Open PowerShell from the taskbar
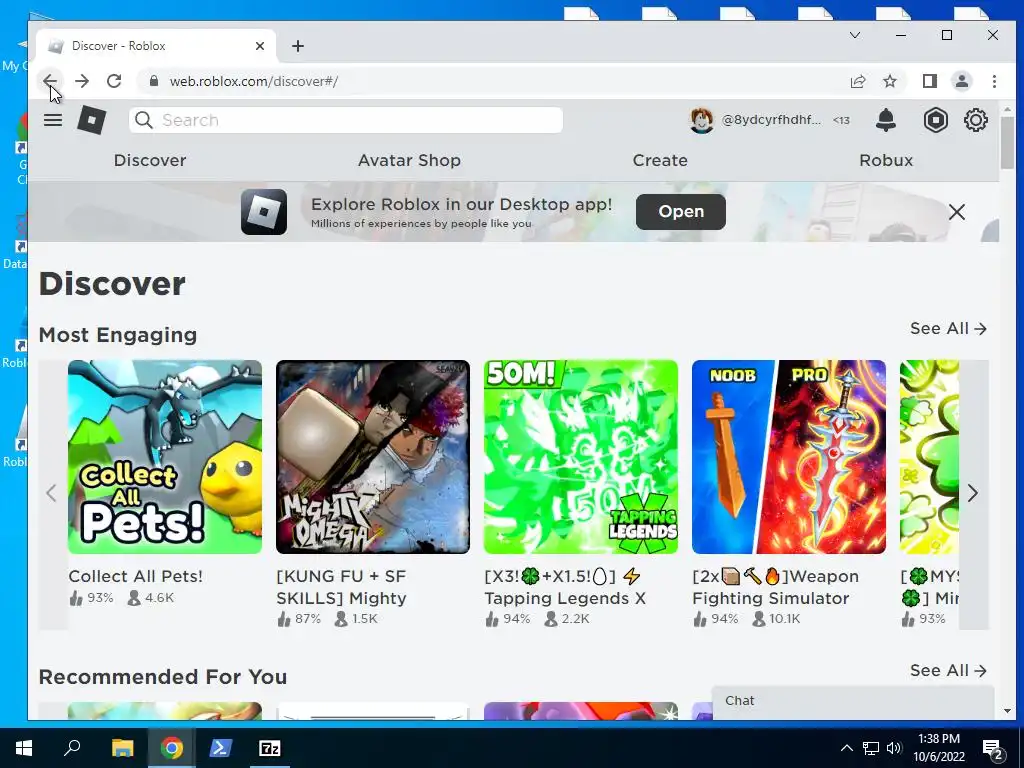Screen dimensions: 1024x768 [220, 748]
